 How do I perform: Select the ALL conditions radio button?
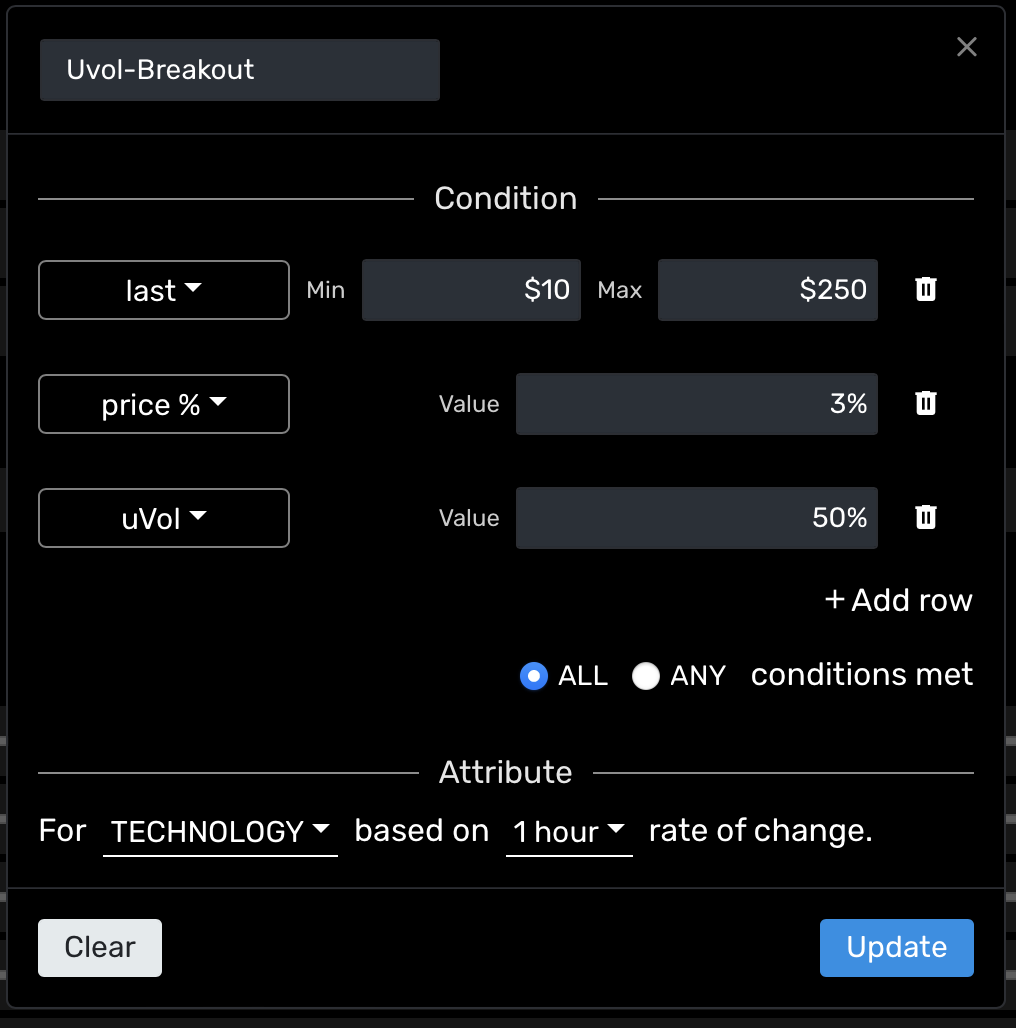coord(534,677)
